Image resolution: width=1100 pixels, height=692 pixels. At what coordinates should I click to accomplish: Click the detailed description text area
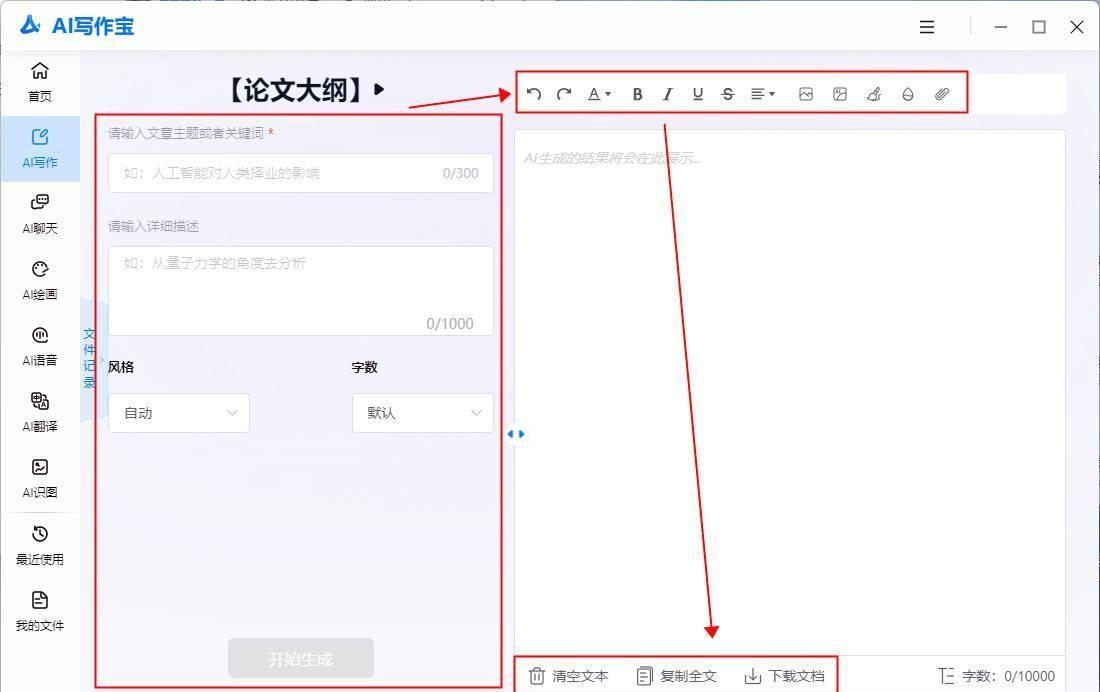(x=301, y=291)
